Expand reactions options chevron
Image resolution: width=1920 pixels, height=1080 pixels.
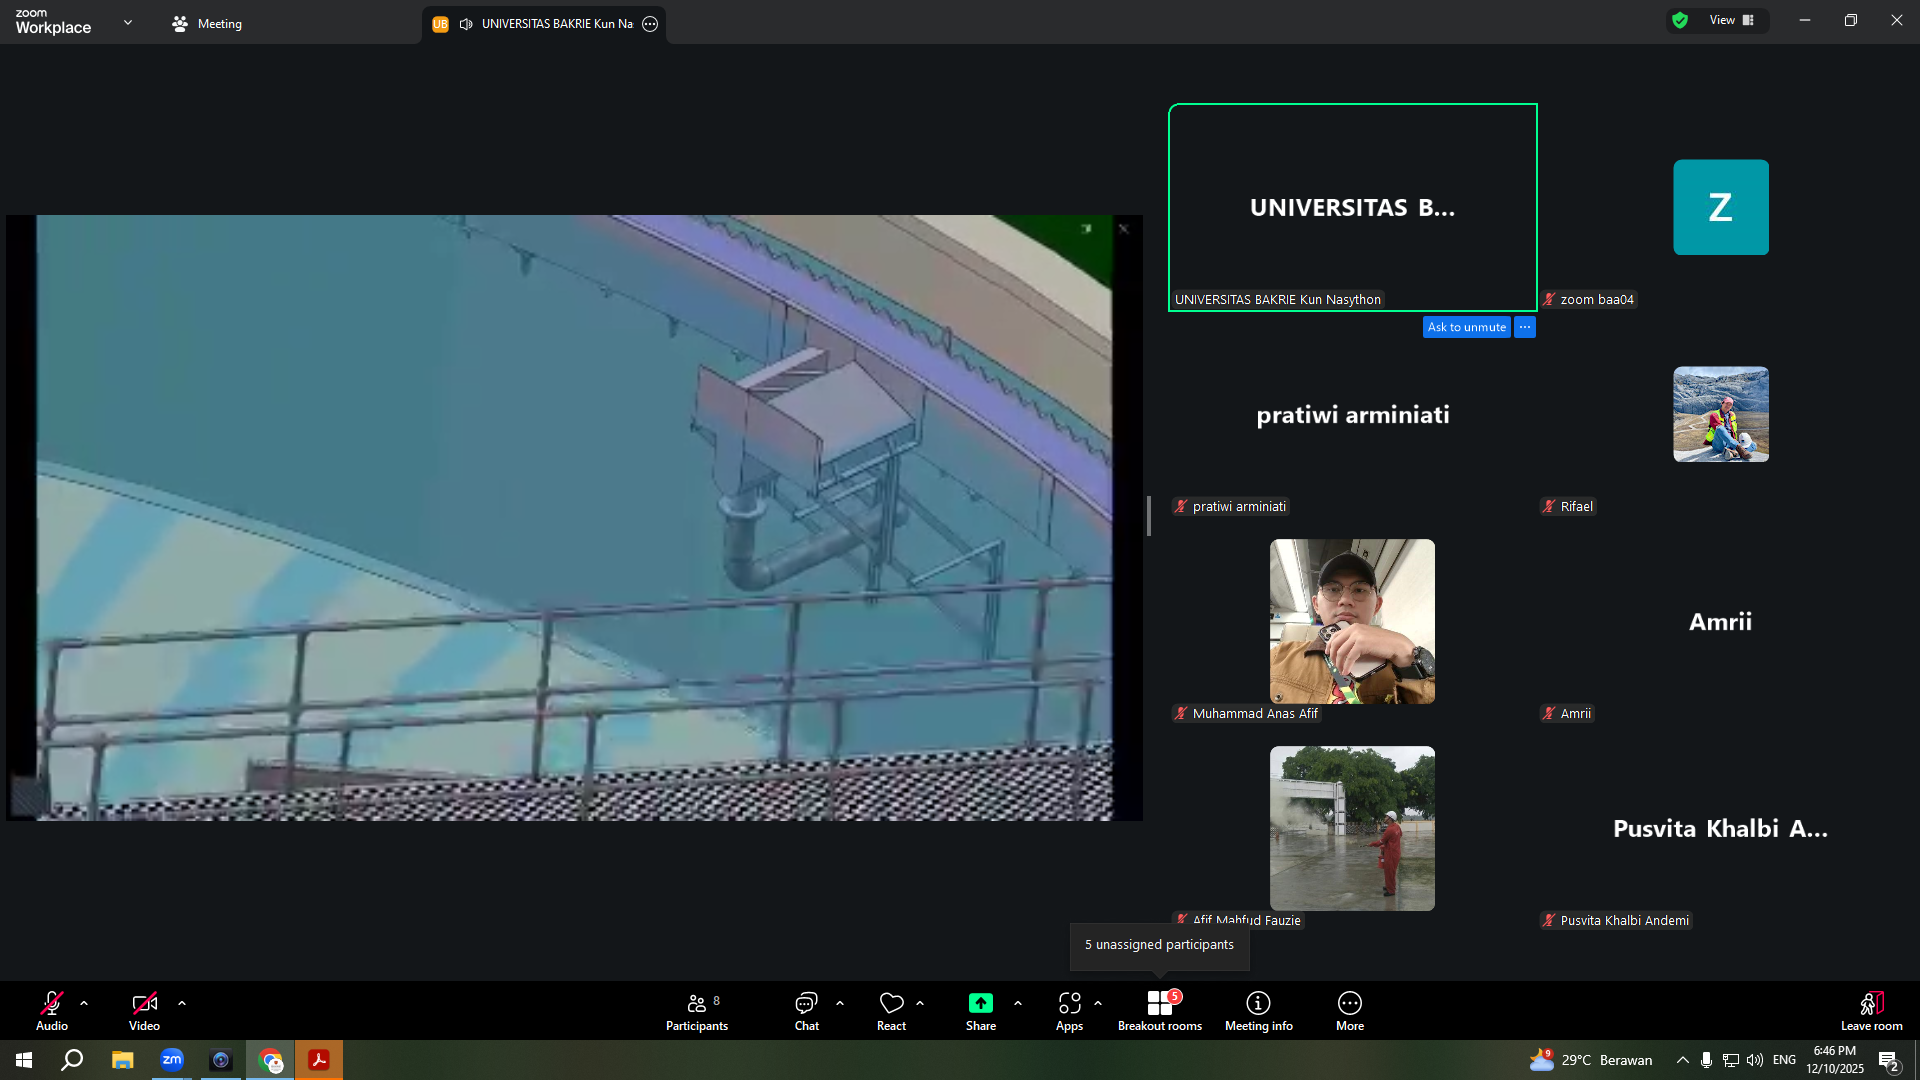point(920,1003)
